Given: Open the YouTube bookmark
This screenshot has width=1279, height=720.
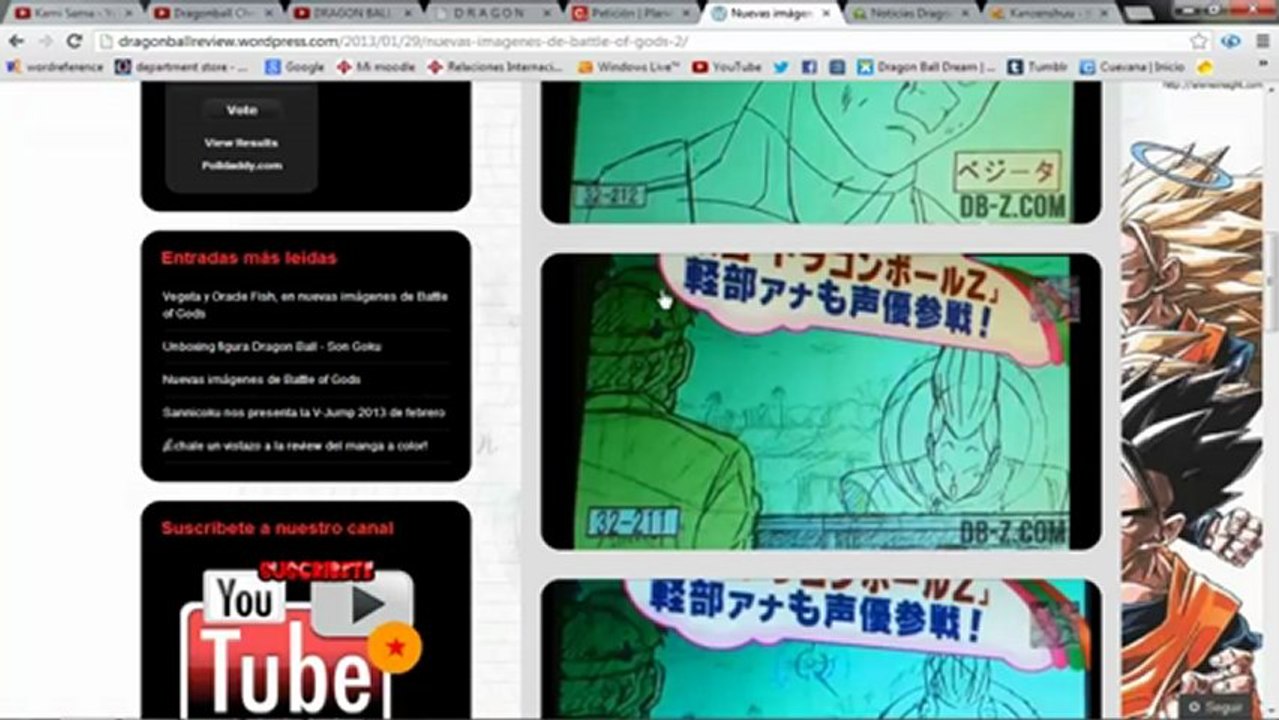Looking at the screenshot, I should point(726,67).
